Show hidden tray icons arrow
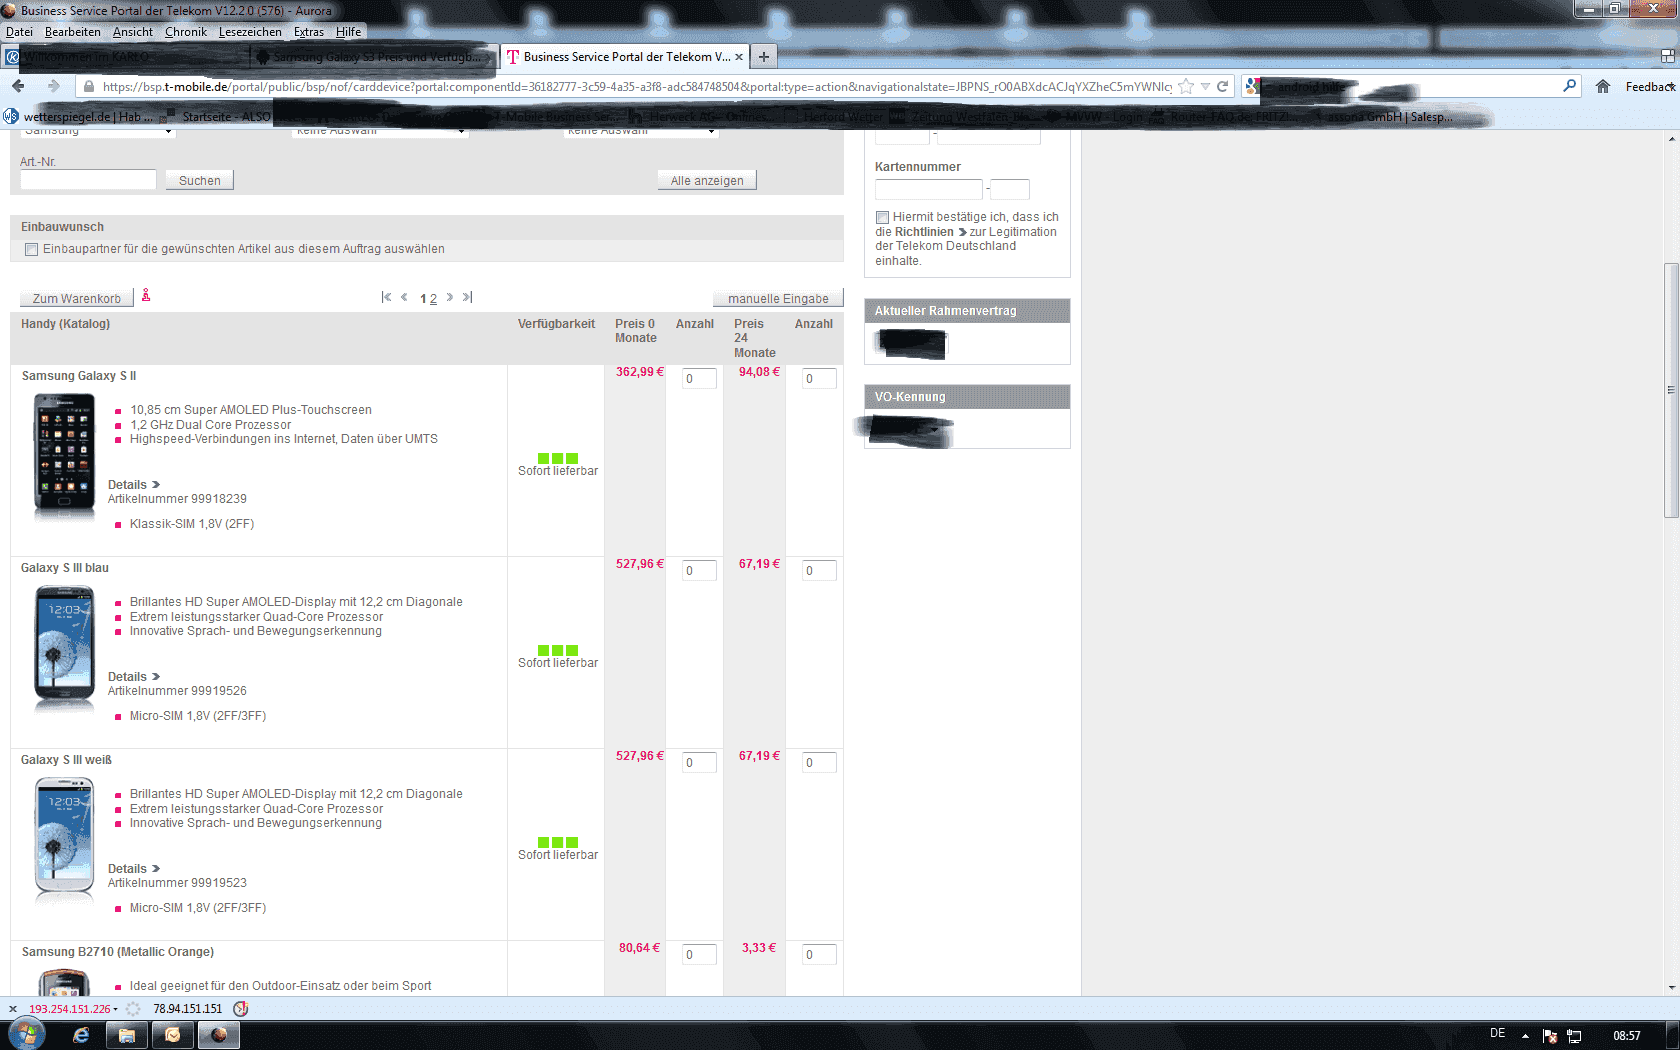The image size is (1680, 1050). click(x=1525, y=1036)
